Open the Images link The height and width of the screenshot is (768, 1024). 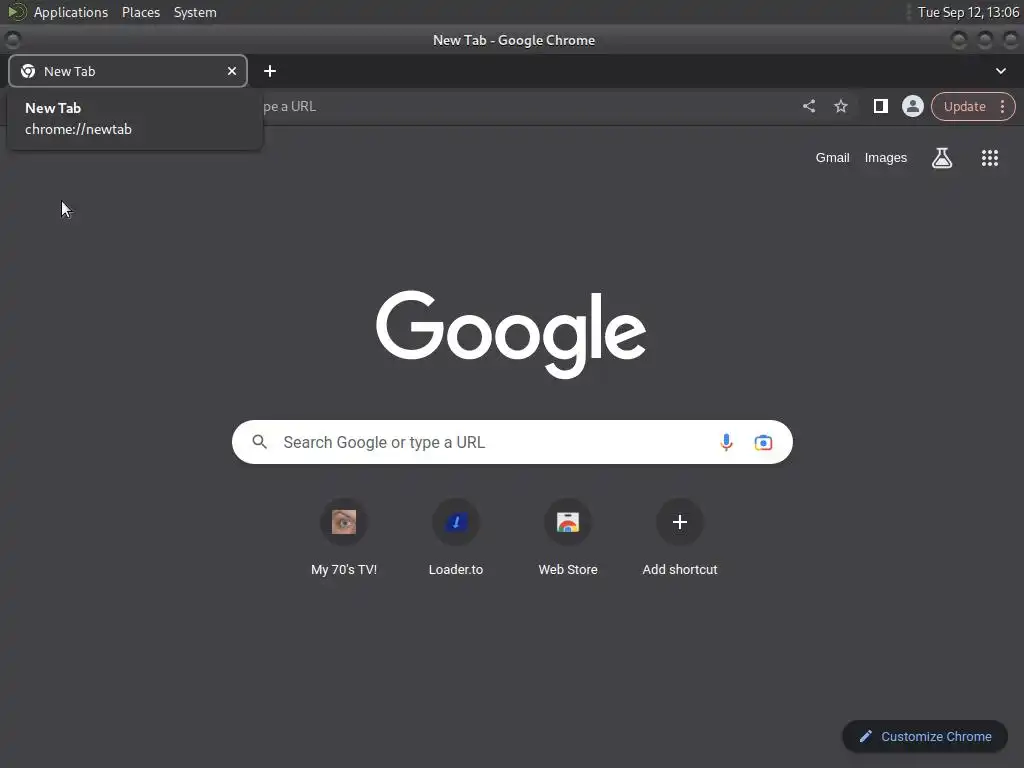pos(885,157)
